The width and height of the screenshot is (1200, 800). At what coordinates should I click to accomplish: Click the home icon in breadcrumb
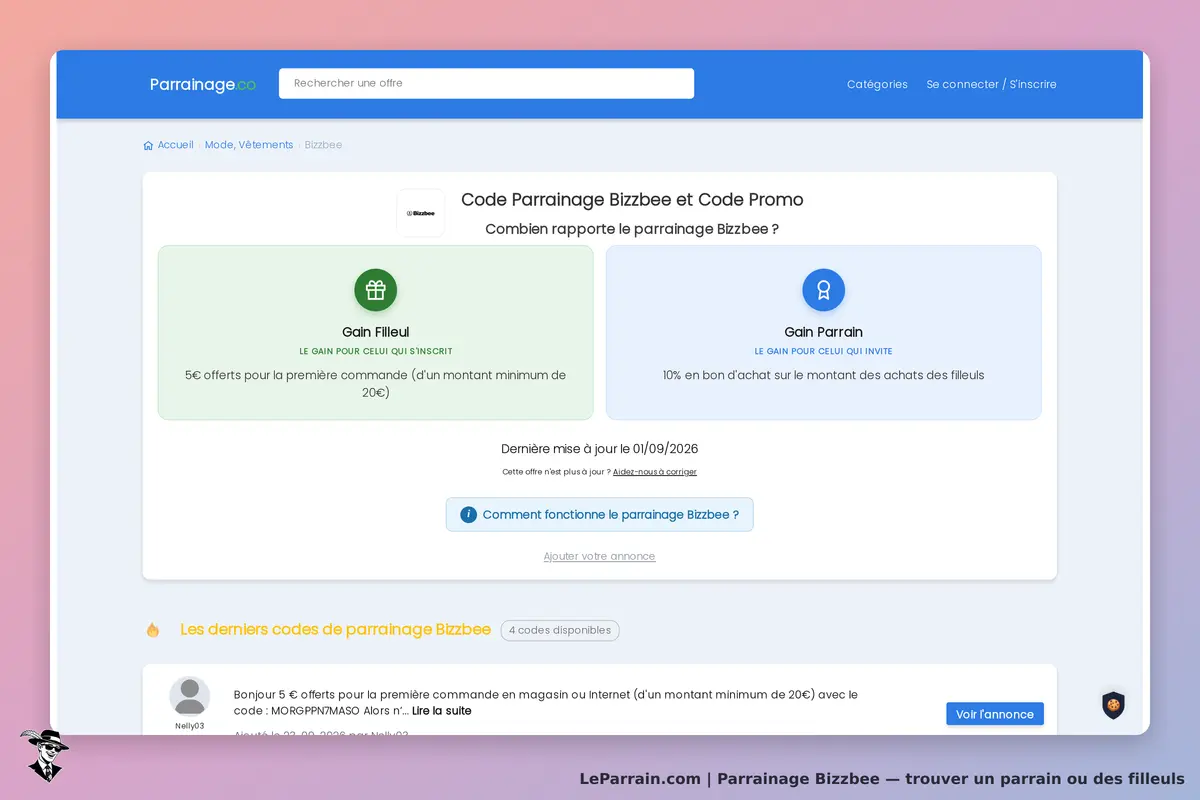pos(149,145)
